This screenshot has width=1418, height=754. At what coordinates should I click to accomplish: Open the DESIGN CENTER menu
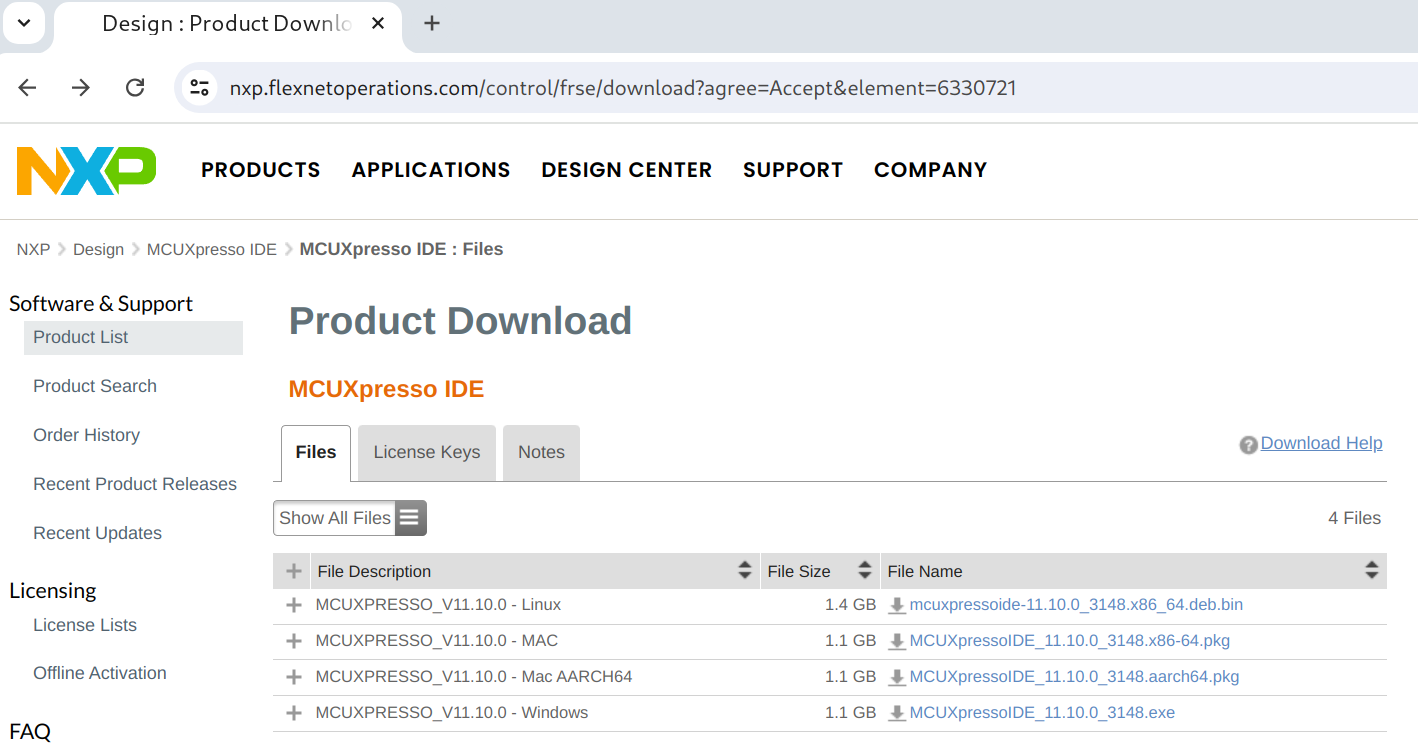click(x=627, y=170)
